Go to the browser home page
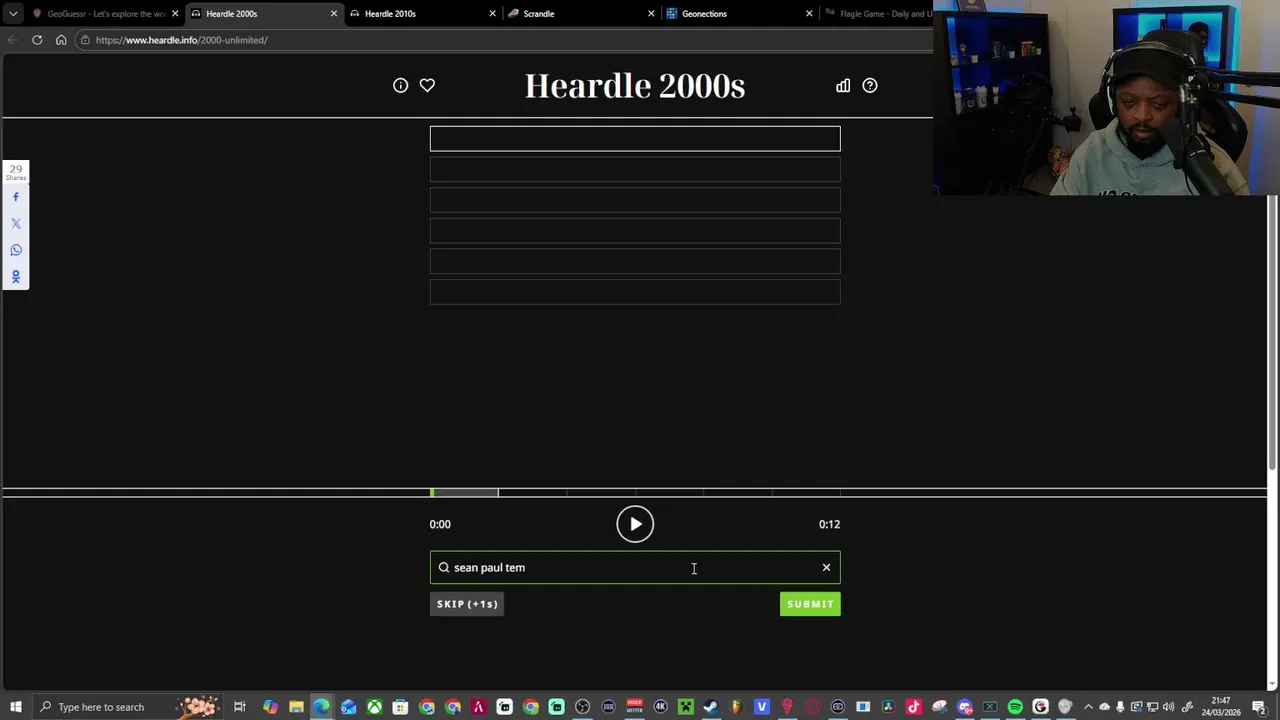The image size is (1280, 720). 61,40
